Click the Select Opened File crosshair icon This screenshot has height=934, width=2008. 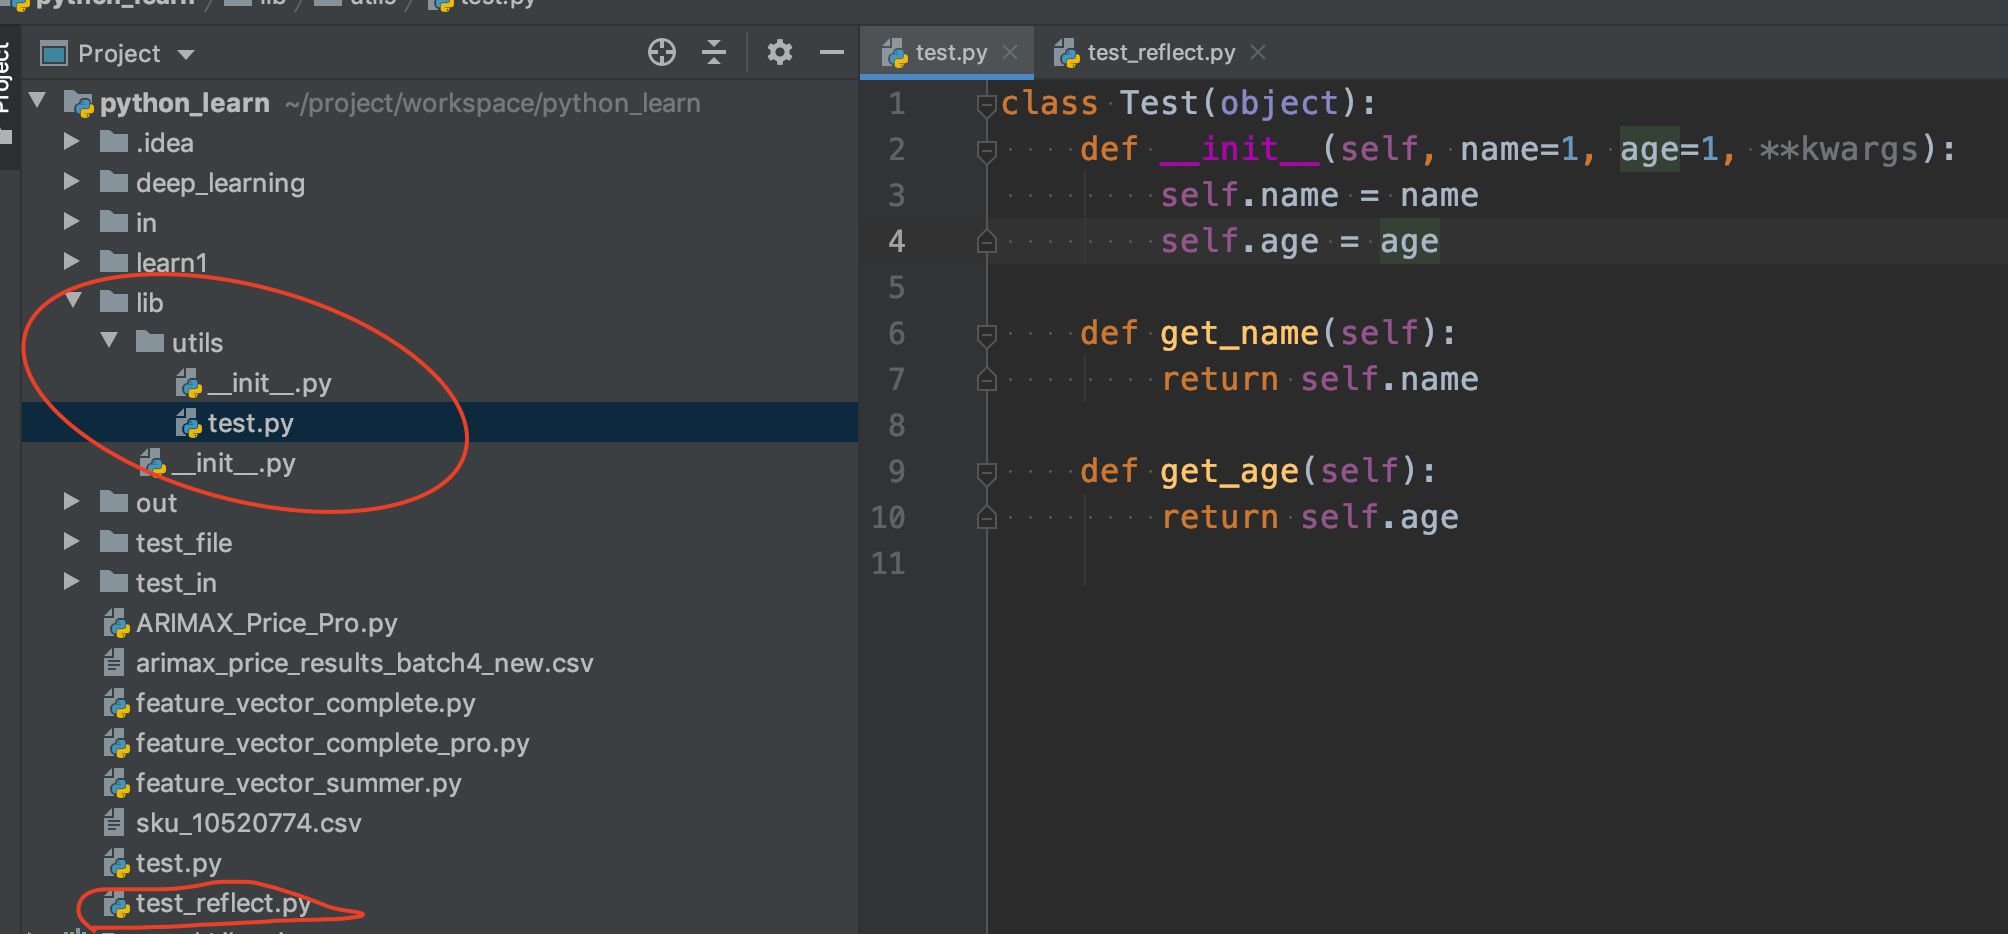click(x=661, y=52)
